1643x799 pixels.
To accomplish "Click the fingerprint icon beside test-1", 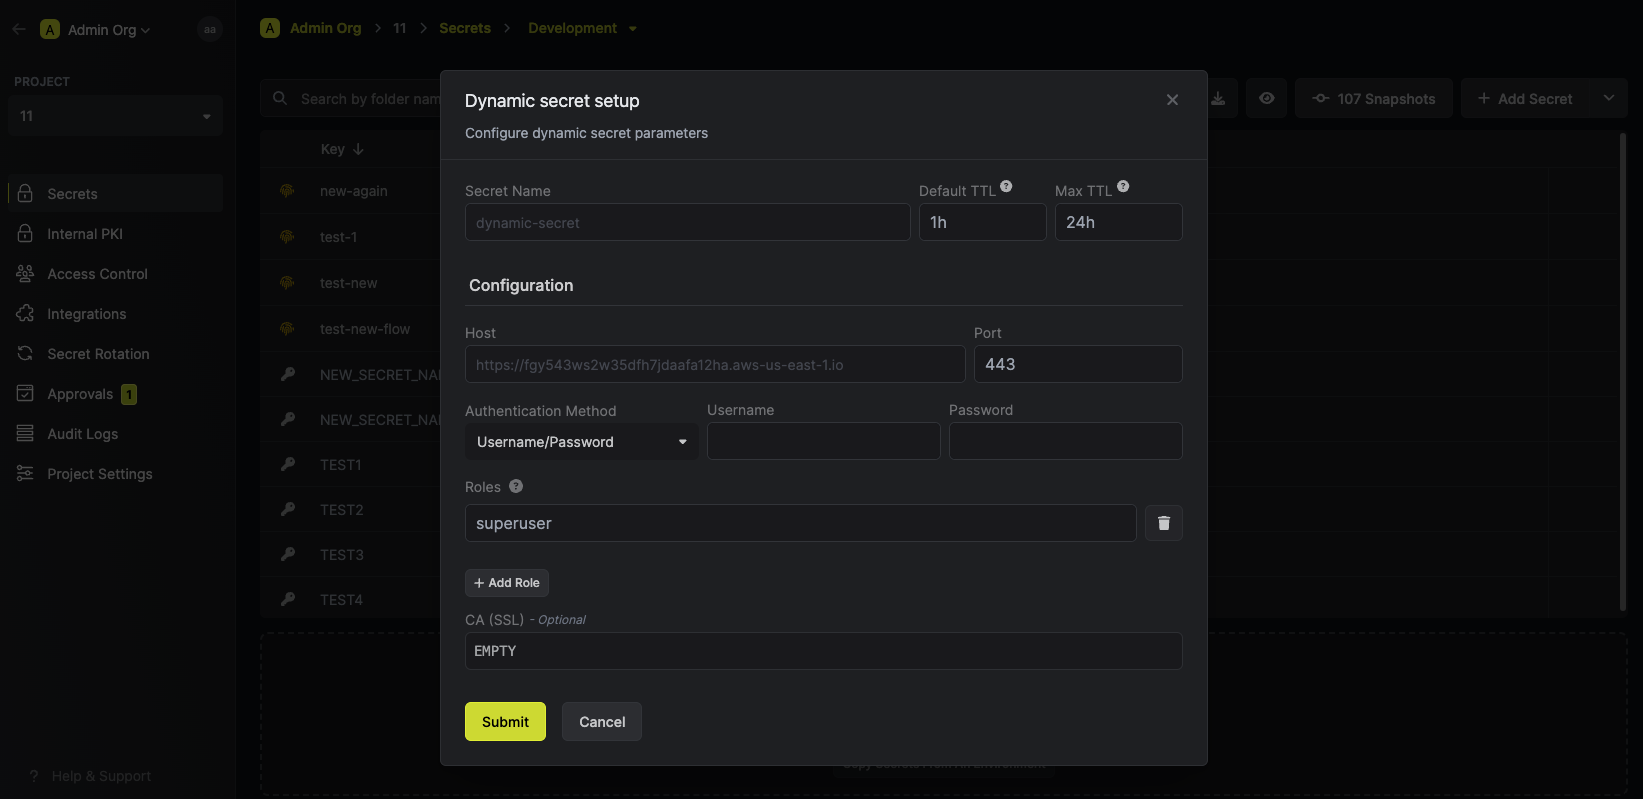I will tap(287, 237).
